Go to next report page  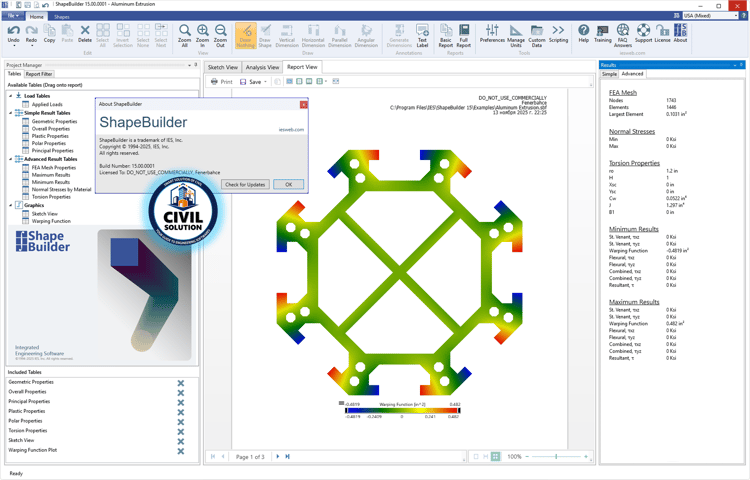coord(277,457)
